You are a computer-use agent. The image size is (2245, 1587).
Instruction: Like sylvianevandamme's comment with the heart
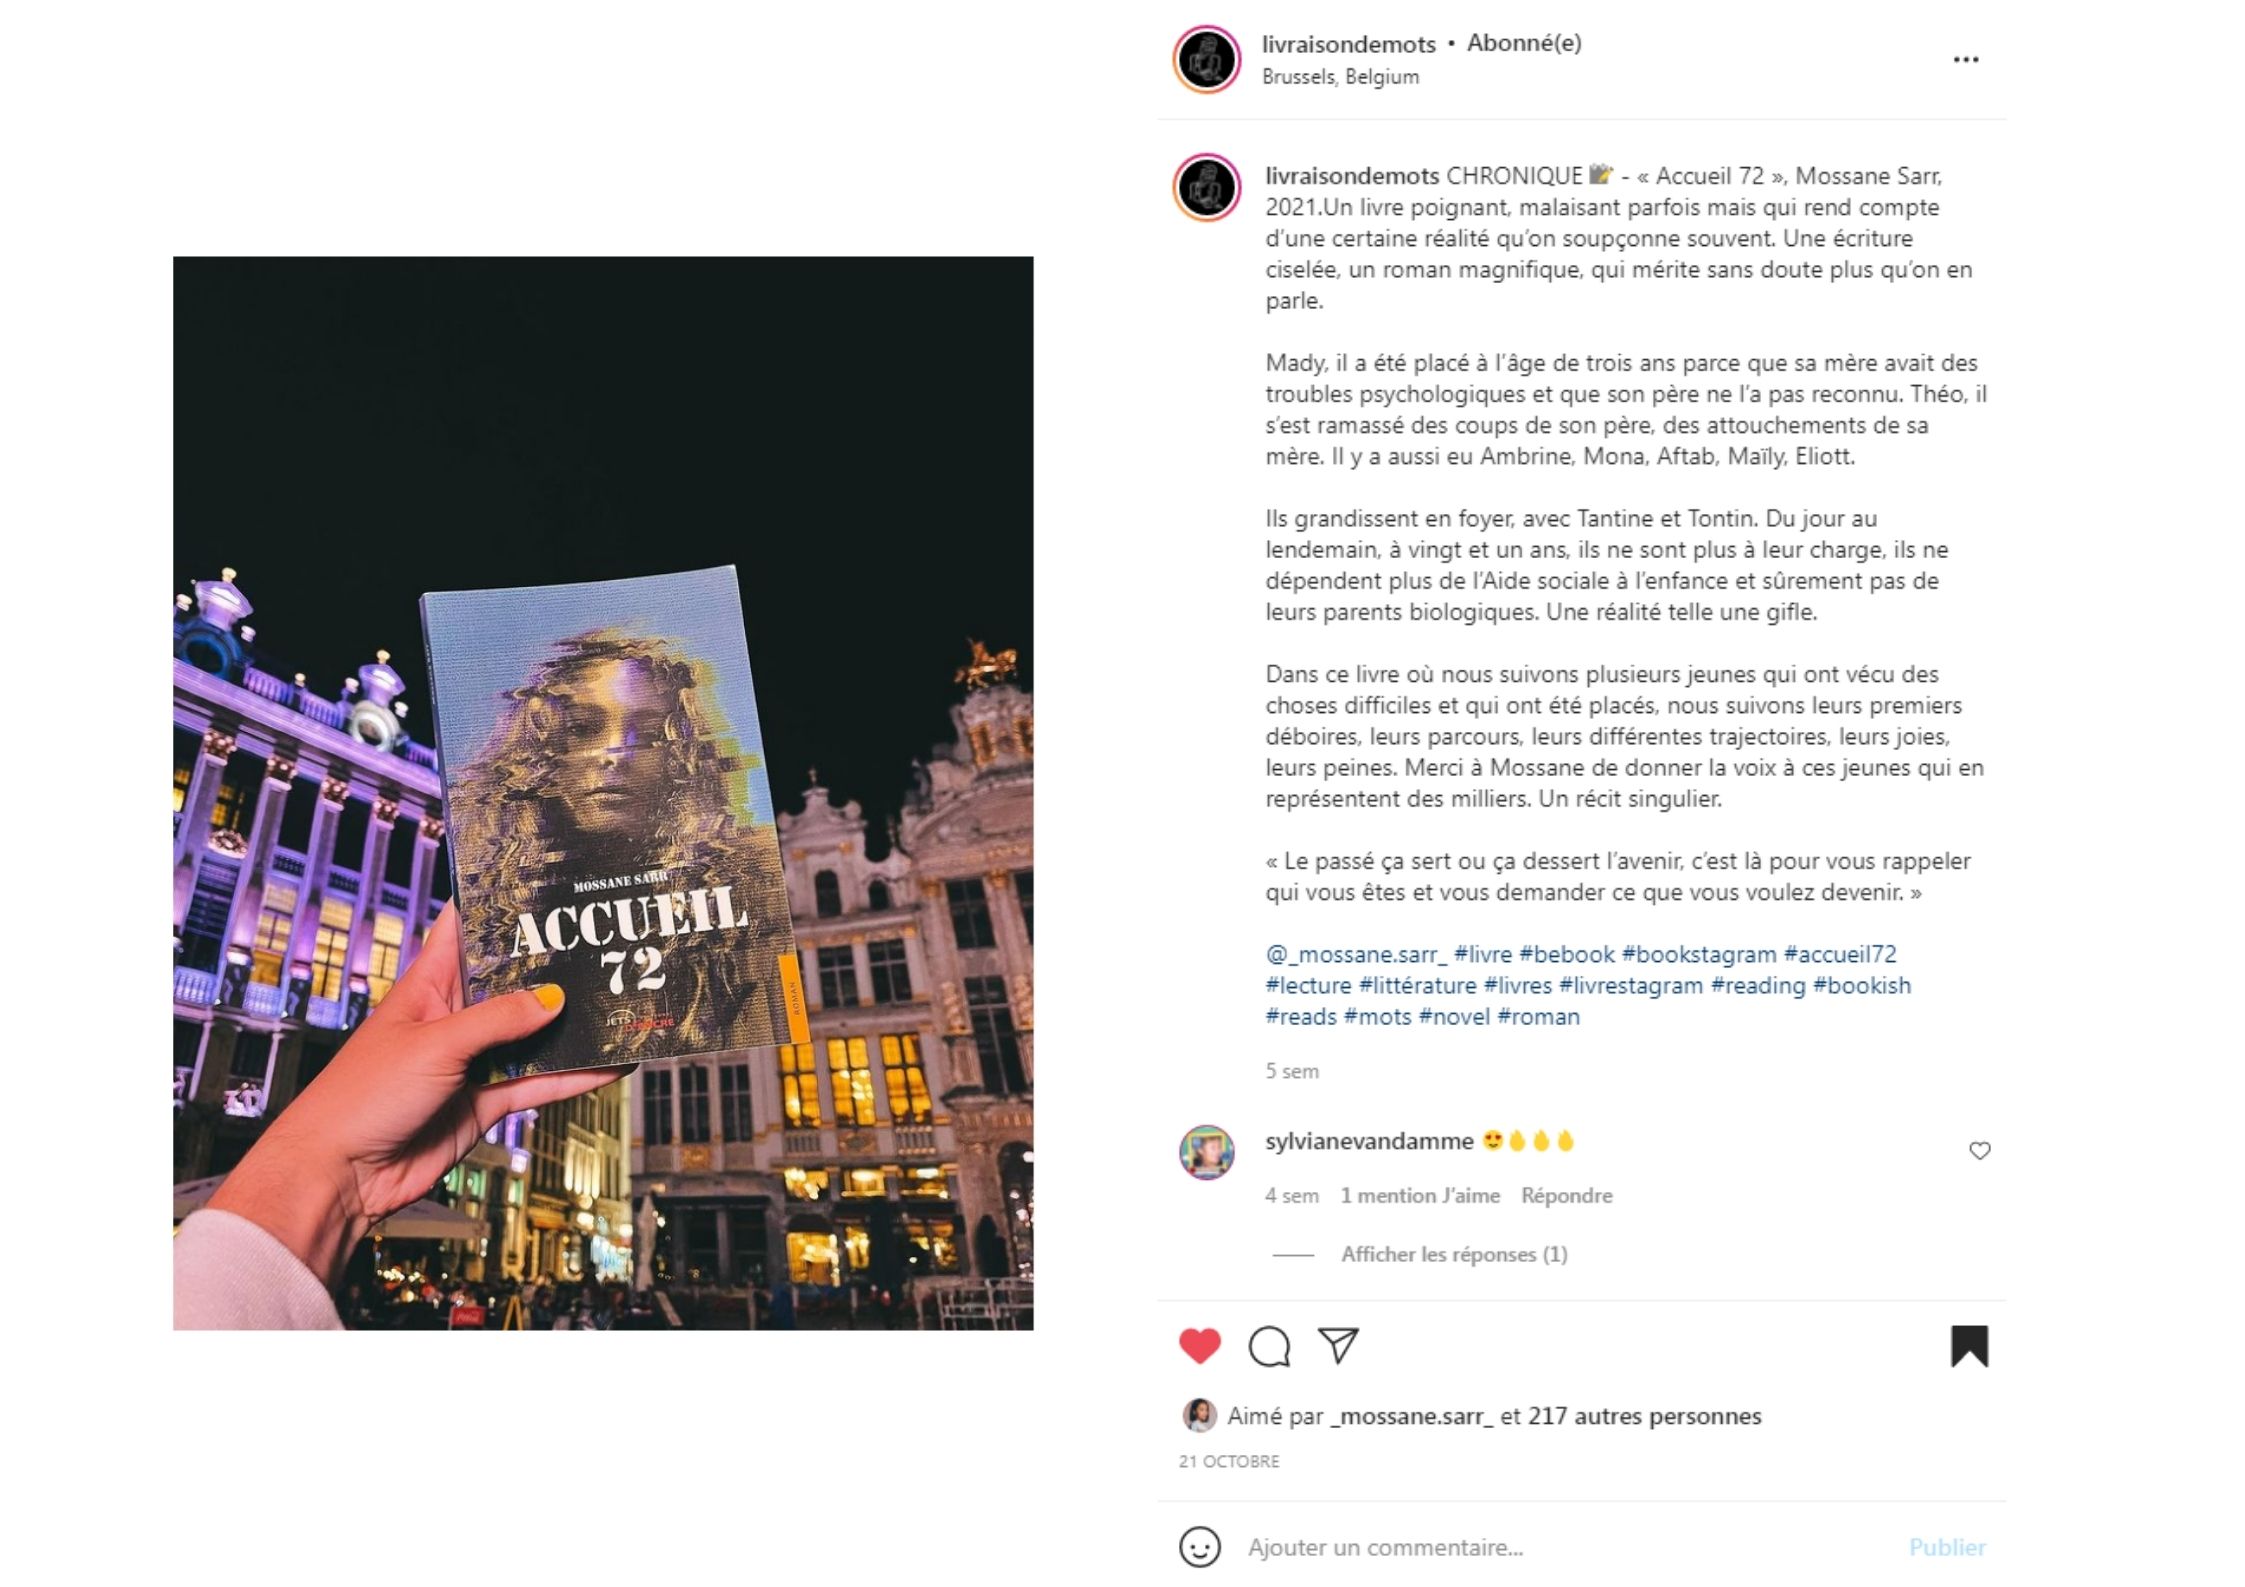pos(1979,1151)
